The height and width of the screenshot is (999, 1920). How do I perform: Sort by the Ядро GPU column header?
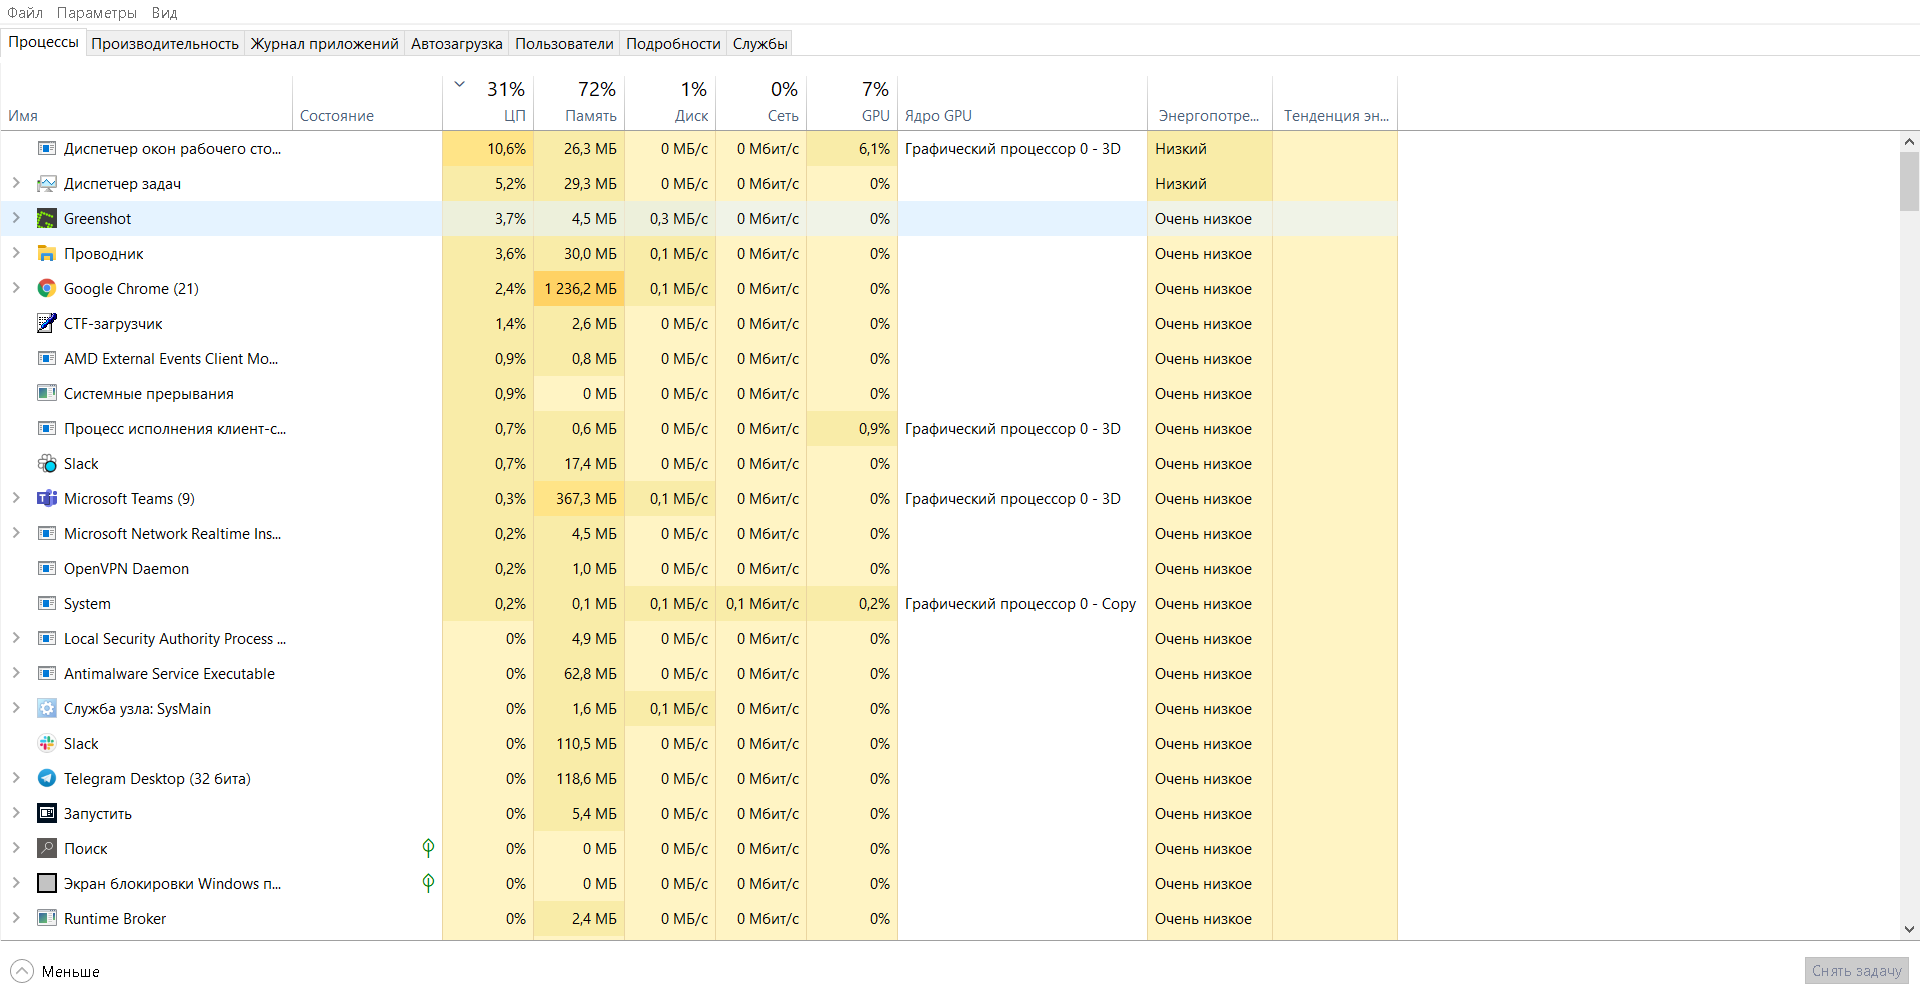tap(1022, 103)
